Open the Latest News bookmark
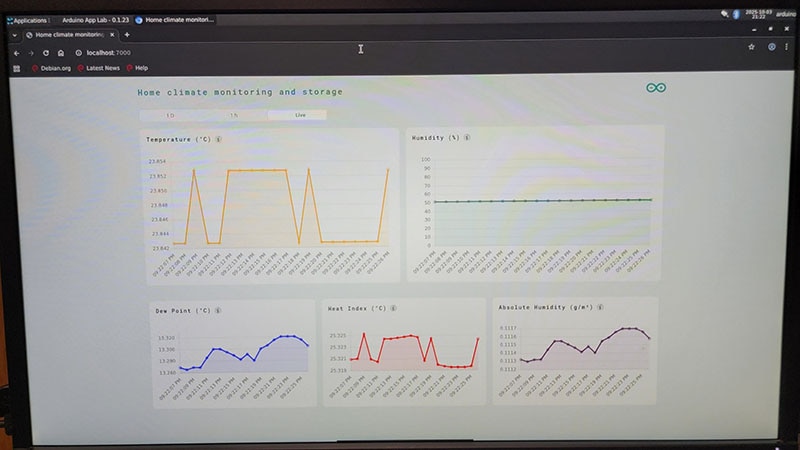The width and height of the screenshot is (800, 450). [x=98, y=68]
